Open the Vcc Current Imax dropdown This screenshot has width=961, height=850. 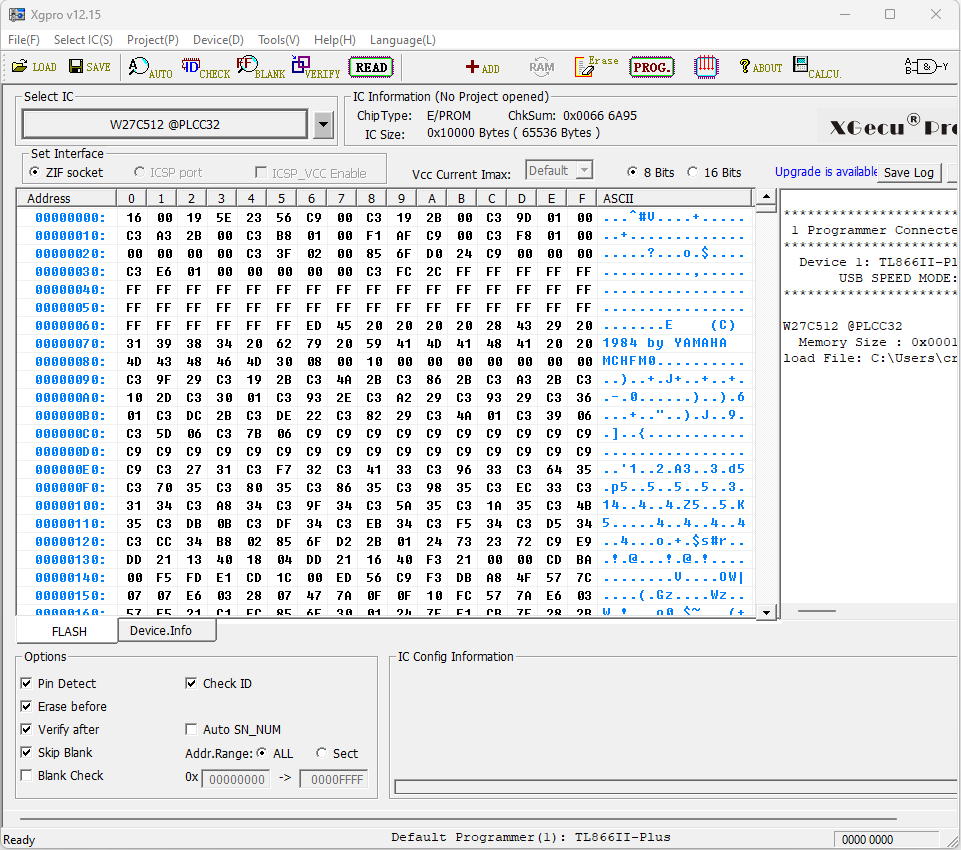(584, 171)
